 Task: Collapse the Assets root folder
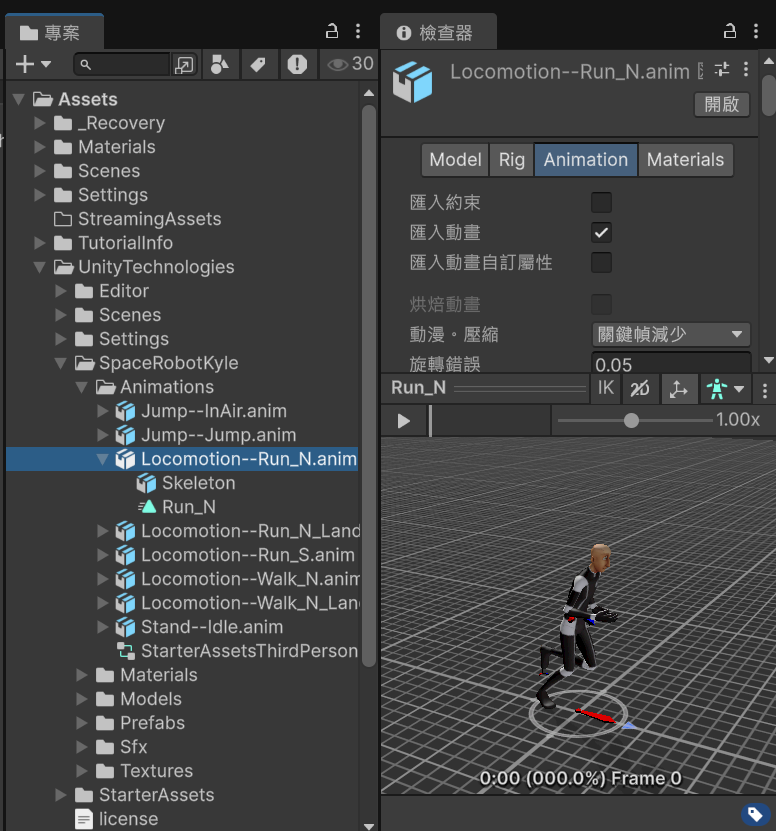click(x=19, y=99)
